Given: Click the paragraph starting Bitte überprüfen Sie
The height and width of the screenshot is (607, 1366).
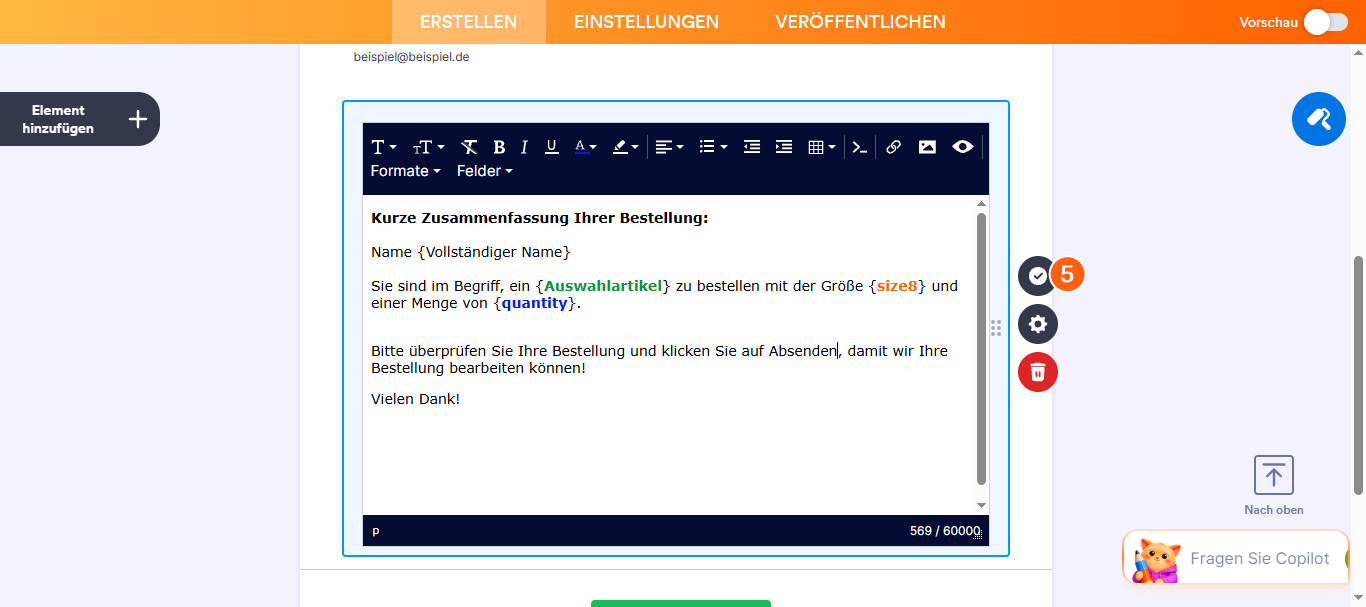Looking at the screenshot, I should (x=659, y=359).
